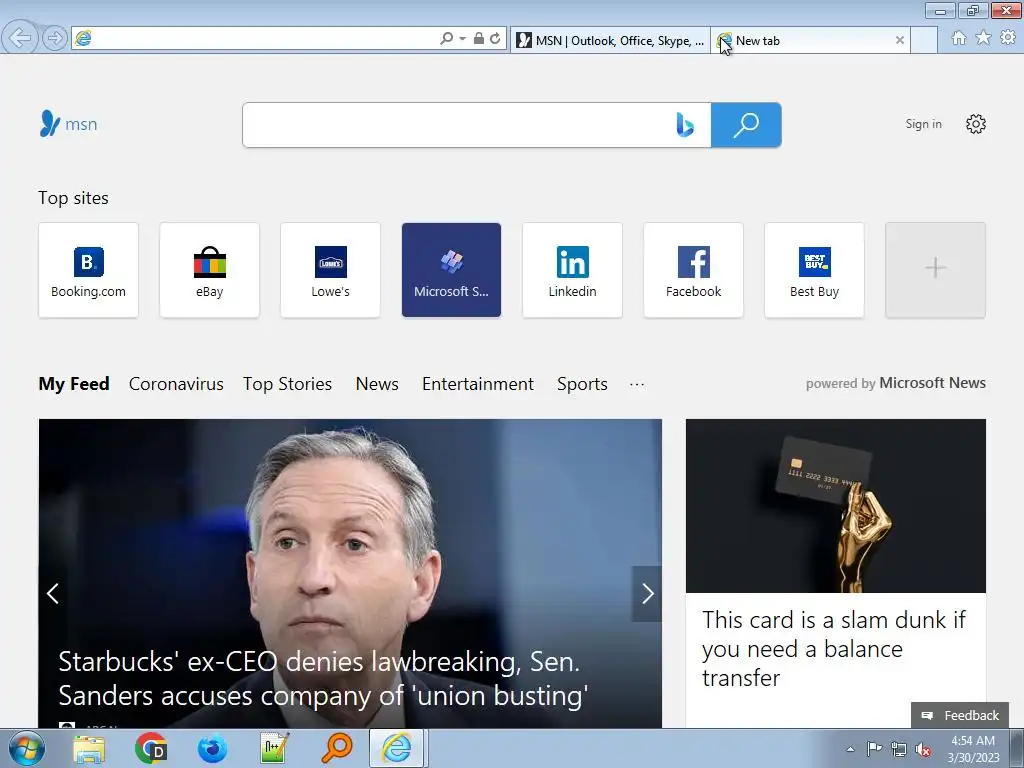The image size is (1024, 768).
Task: Click the search magnifier in the address bar
Action: coord(446,39)
